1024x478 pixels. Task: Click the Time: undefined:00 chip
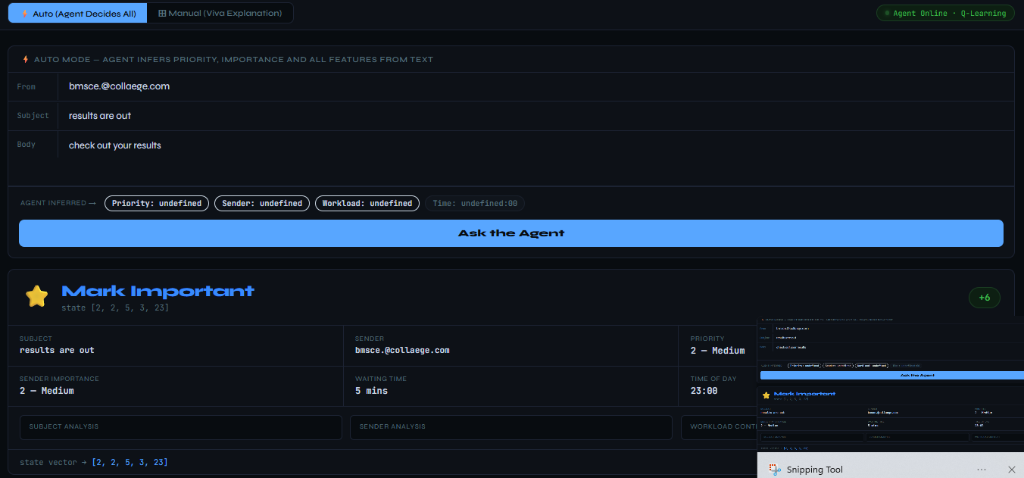click(475, 203)
